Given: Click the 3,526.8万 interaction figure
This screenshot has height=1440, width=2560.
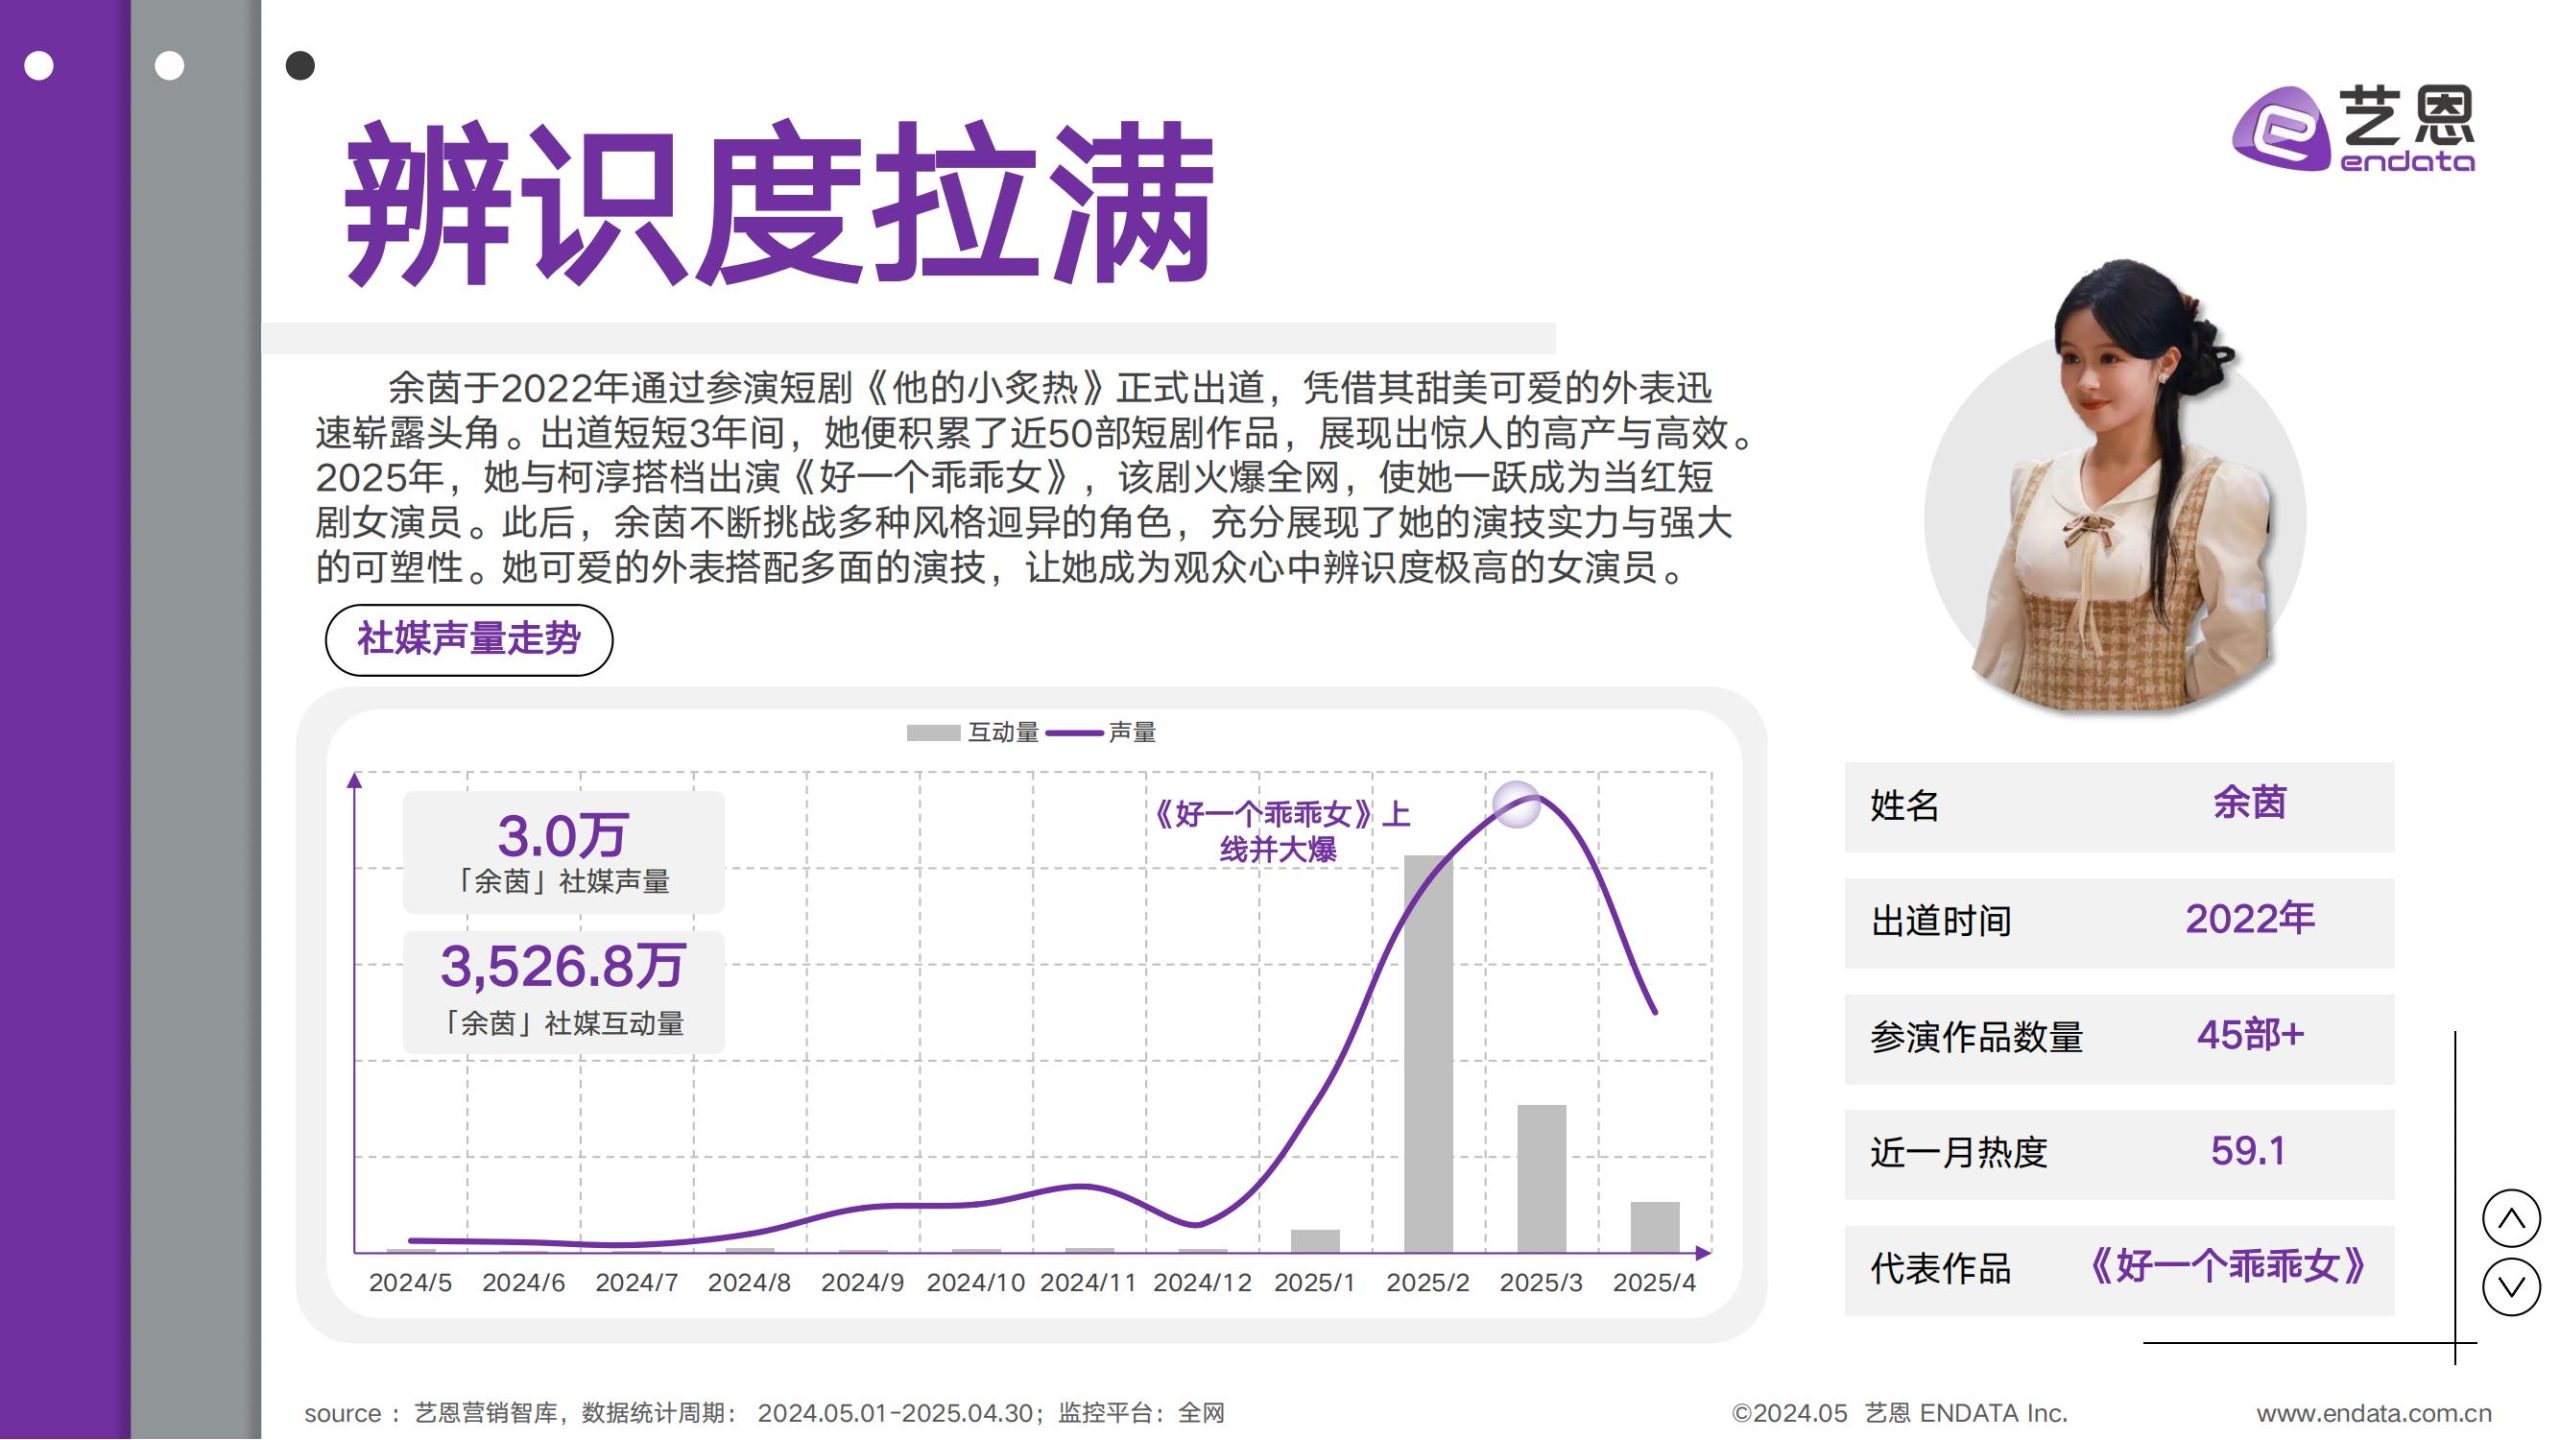Looking at the screenshot, I should pos(563,966).
